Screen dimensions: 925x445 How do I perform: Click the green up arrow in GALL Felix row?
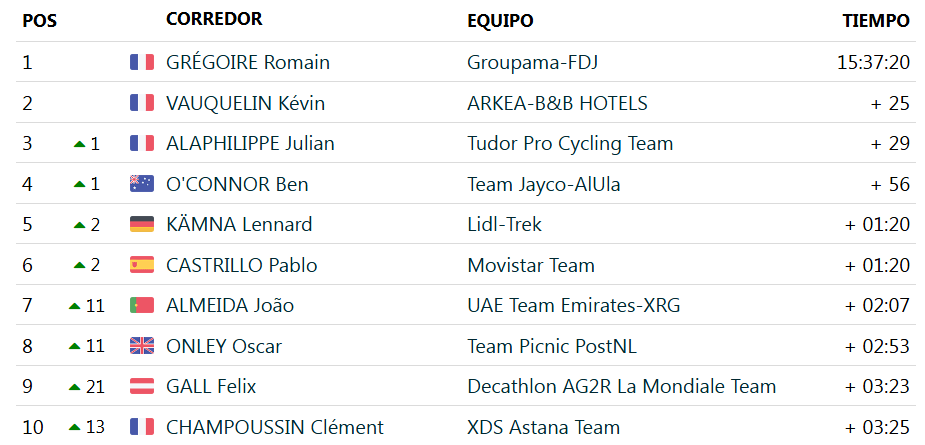tap(74, 387)
